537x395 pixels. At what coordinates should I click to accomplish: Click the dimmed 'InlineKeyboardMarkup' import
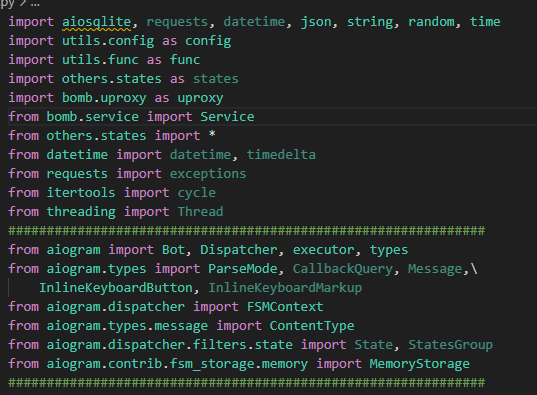click(285, 288)
